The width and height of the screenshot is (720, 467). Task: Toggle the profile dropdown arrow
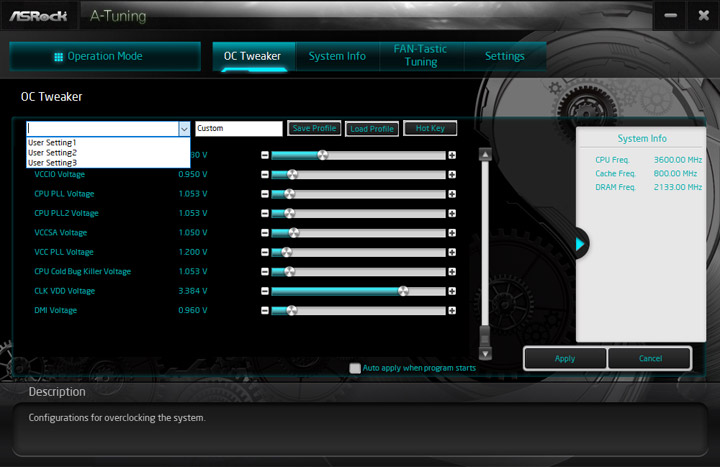click(184, 129)
